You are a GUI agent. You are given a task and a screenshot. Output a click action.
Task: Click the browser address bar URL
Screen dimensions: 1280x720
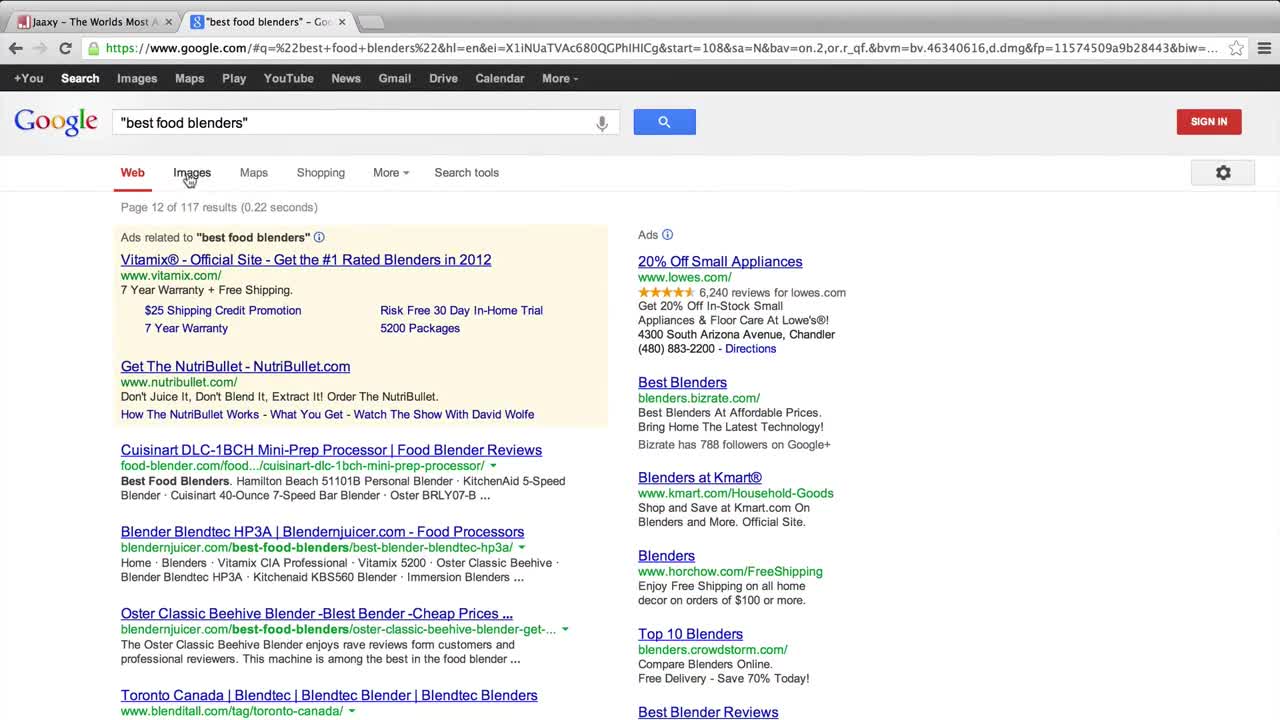pyautogui.click(x=660, y=48)
